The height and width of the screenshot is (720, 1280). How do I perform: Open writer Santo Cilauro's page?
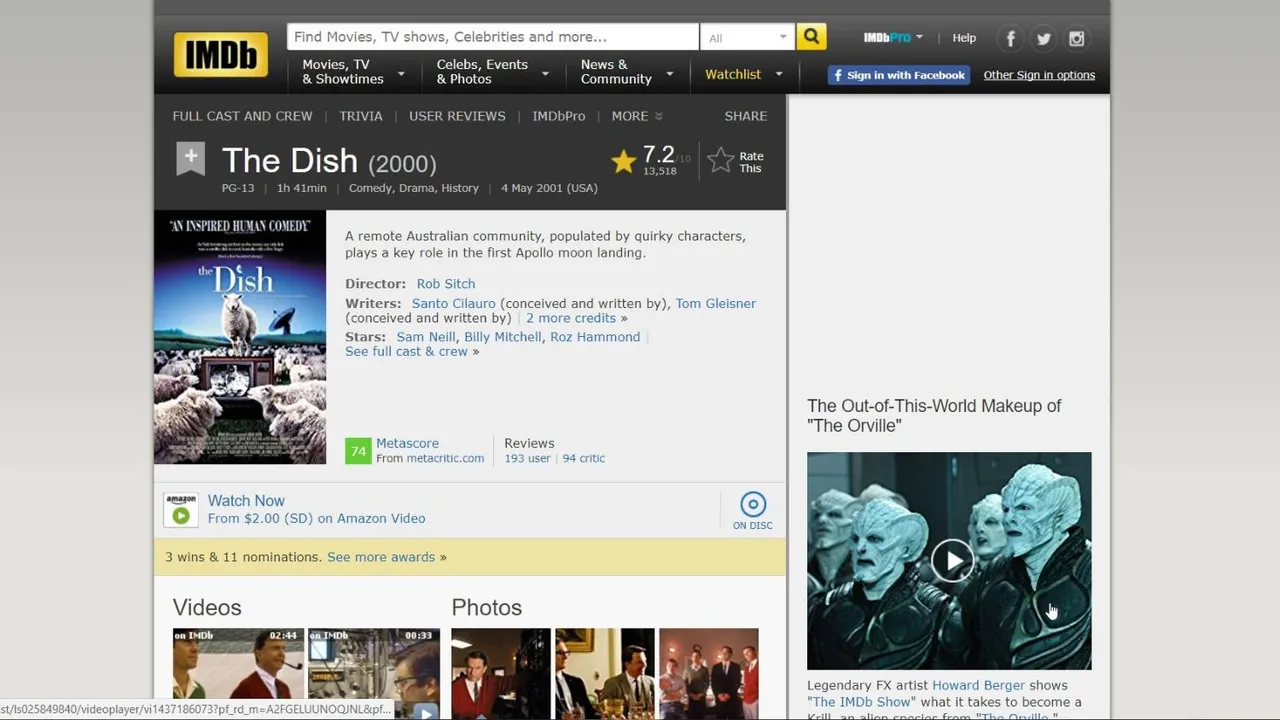454,304
